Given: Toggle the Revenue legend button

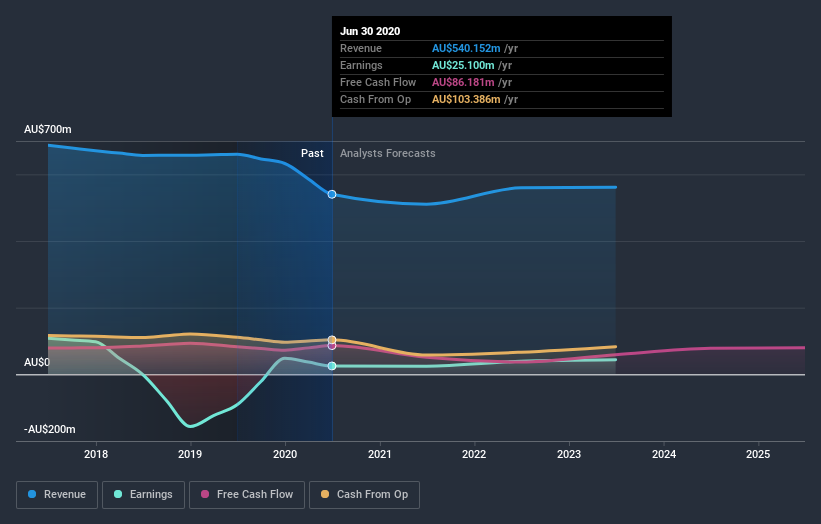Looking at the screenshot, I should pyautogui.click(x=57, y=495).
